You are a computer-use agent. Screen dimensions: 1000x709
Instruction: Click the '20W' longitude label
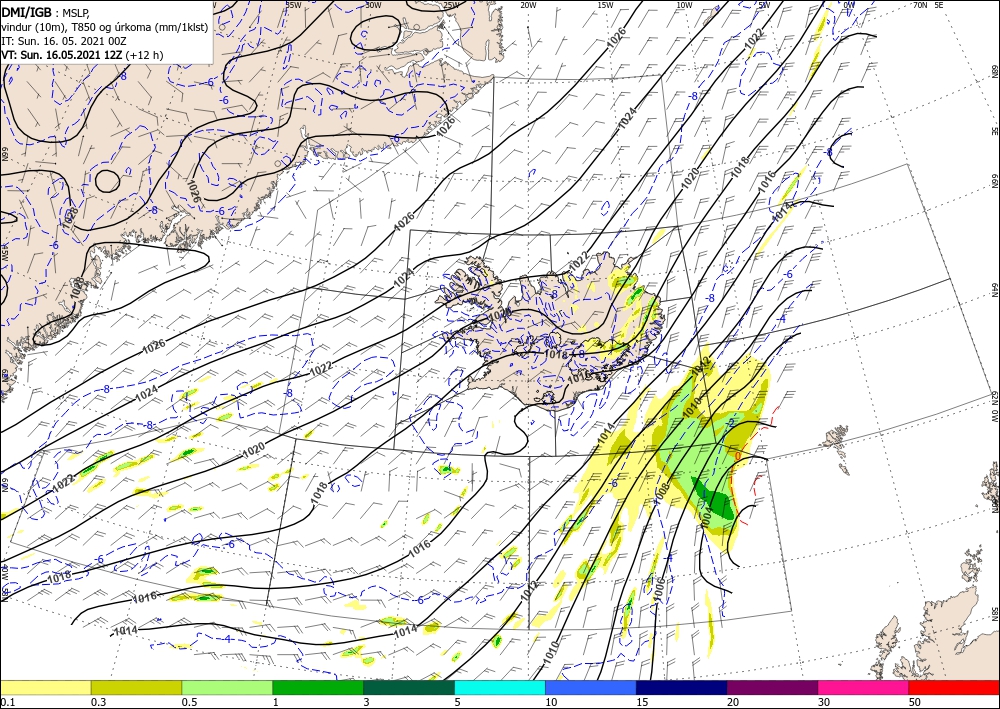pos(527,5)
